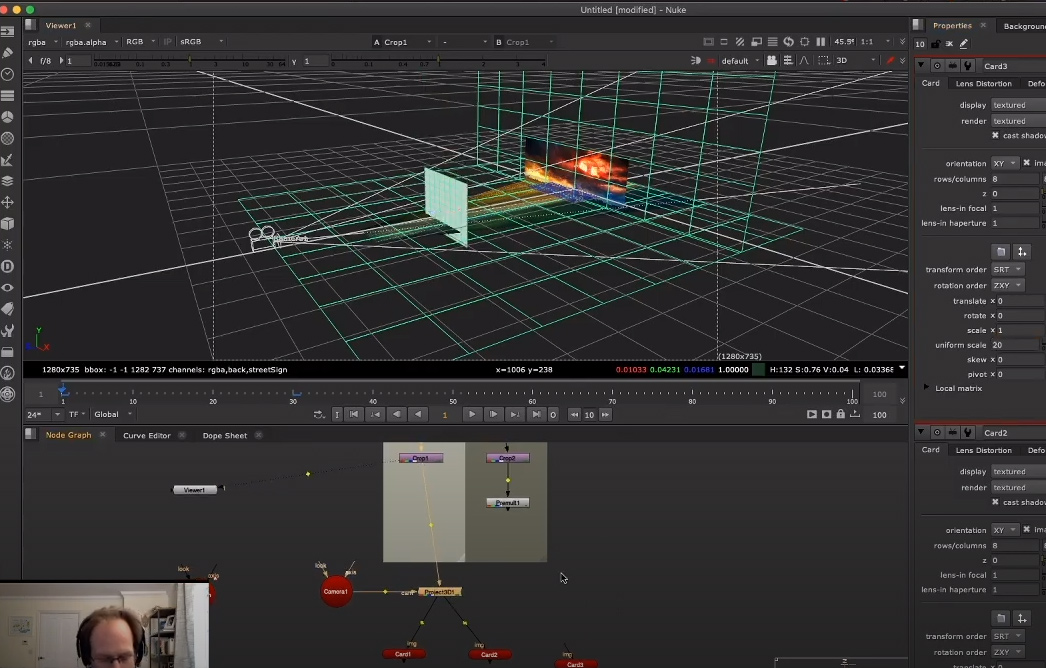This screenshot has width=1046, height=668.
Task: Click the wrench icon on Card3 properties header
Action: coord(968,66)
